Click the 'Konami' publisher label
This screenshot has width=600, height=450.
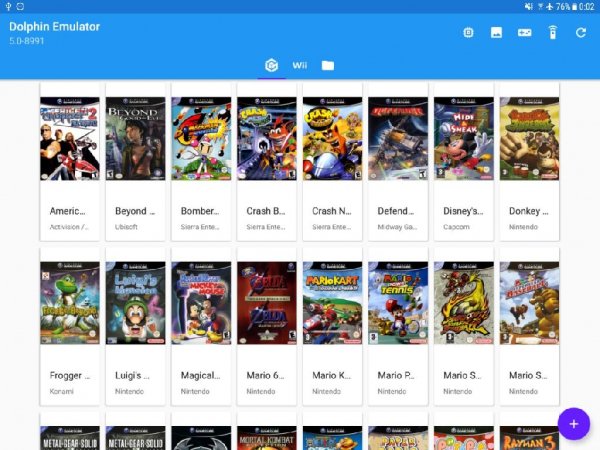[62, 391]
